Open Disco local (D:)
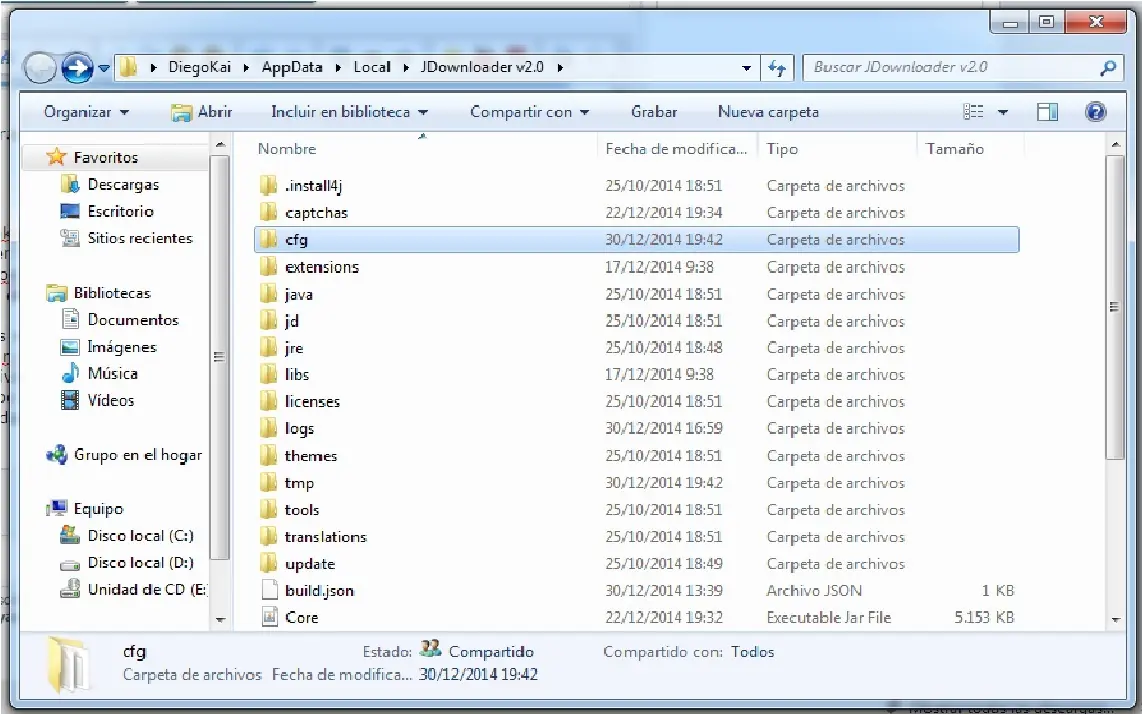1142x714 pixels. 141,562
